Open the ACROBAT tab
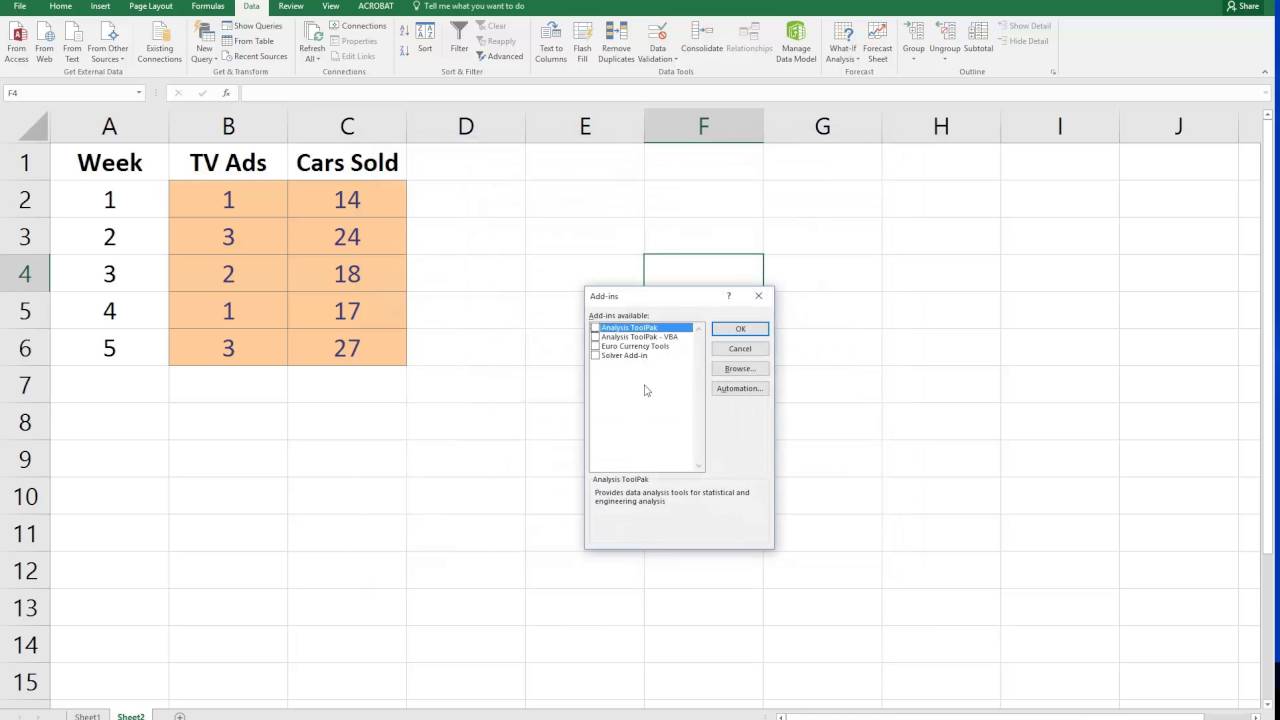This screenshot has width=1280, height=720. (x=376, y=6)
